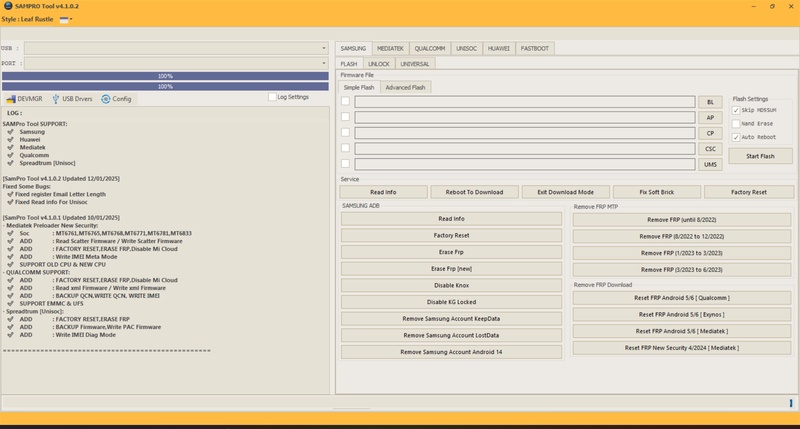800x429 pixels.
Task: Click Reboot To Download button
Action: 474,192
